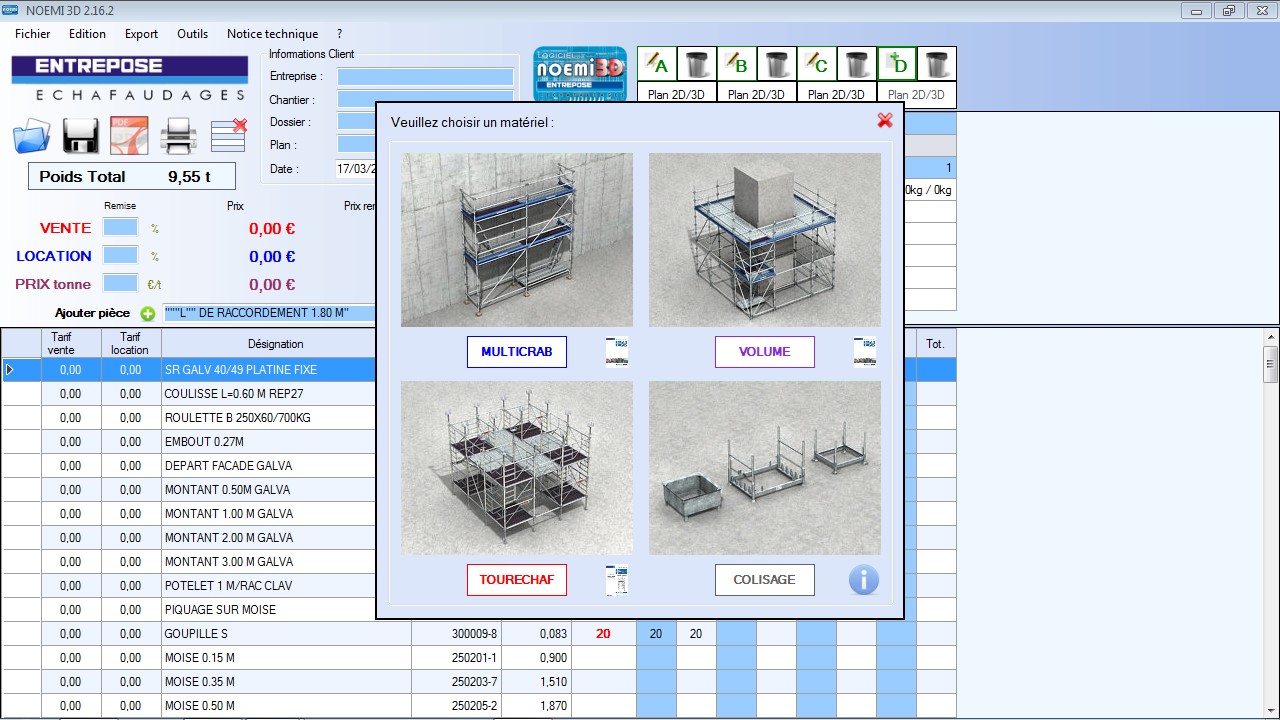Image resolution: width=1280 pixels, height=720 pixels.
Task: Click the NOEMI 3D Entrepose logo
Action: (580, 74)
